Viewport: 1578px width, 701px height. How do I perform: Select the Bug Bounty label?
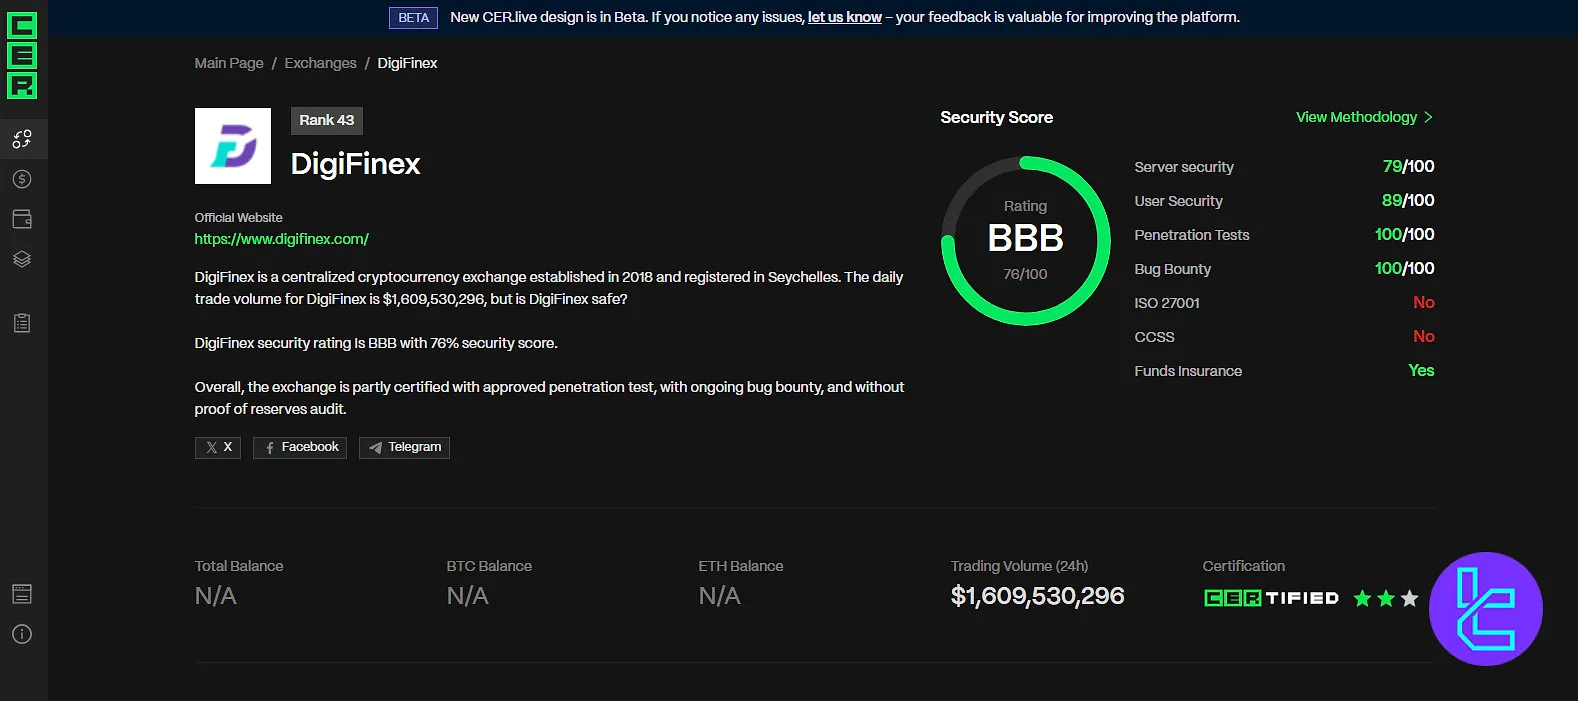[1173, 269]
